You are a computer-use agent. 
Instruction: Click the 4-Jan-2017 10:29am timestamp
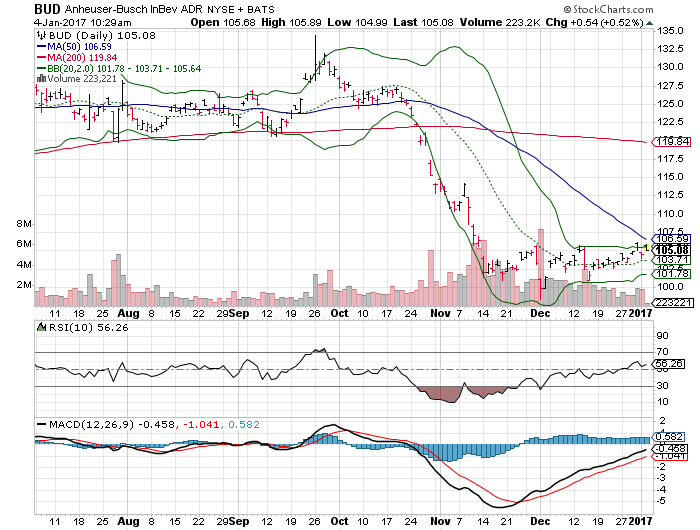click(x=83, y=22)
